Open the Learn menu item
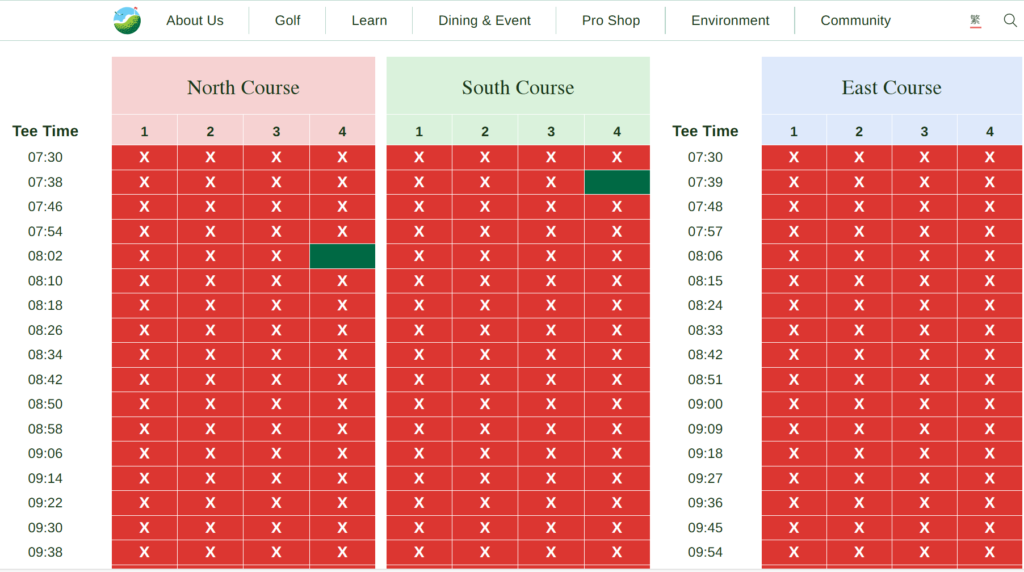Viewport: 1024px width, 572px height. (x=369, y=20)
